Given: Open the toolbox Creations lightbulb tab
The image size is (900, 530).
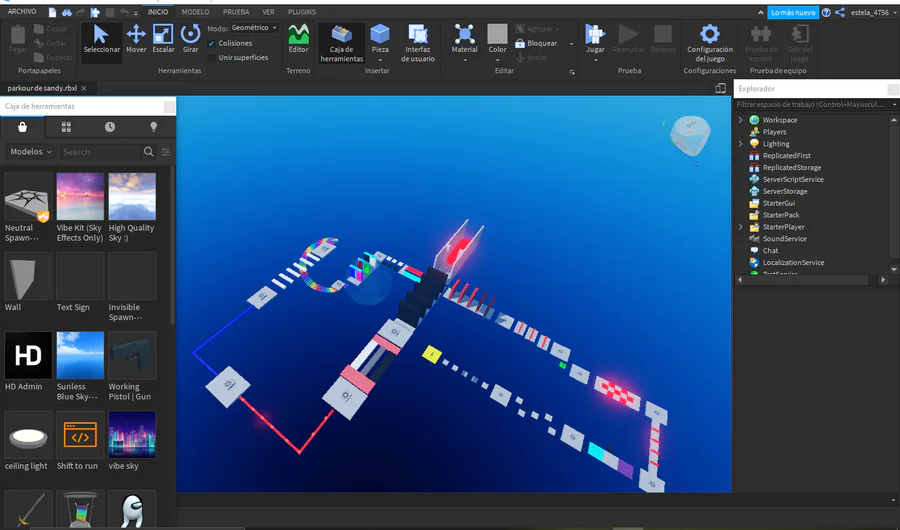Looking at the screenshot, I should click(x=153, y=127).
